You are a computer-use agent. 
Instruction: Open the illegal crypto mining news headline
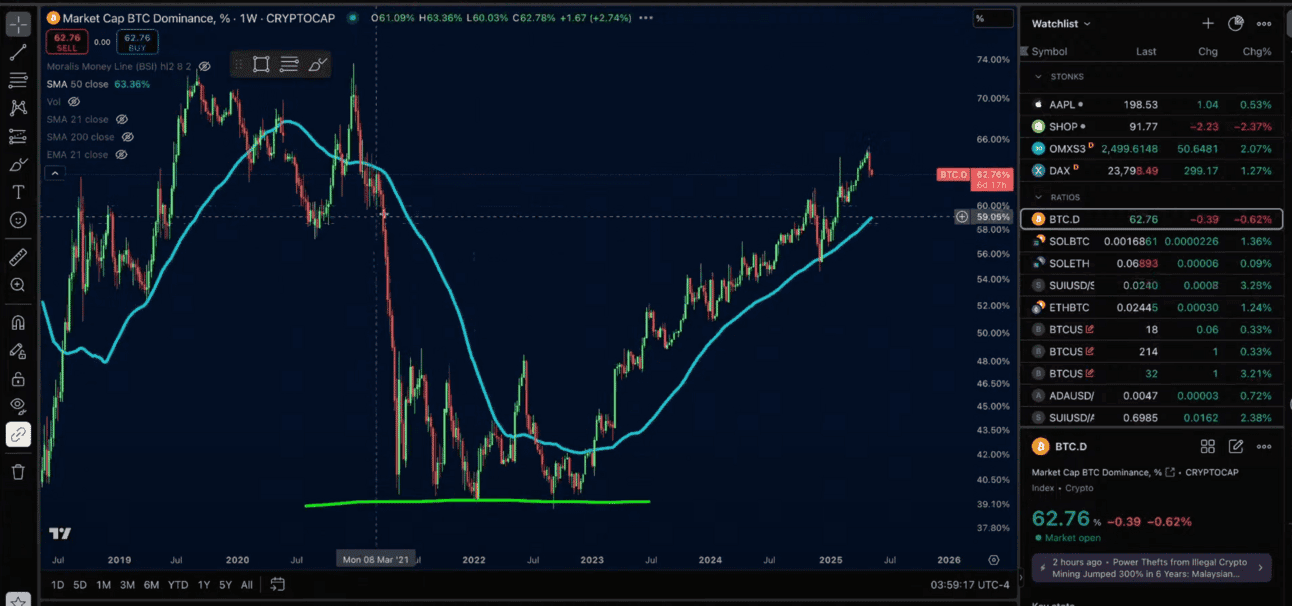[x=1149, y=568]
